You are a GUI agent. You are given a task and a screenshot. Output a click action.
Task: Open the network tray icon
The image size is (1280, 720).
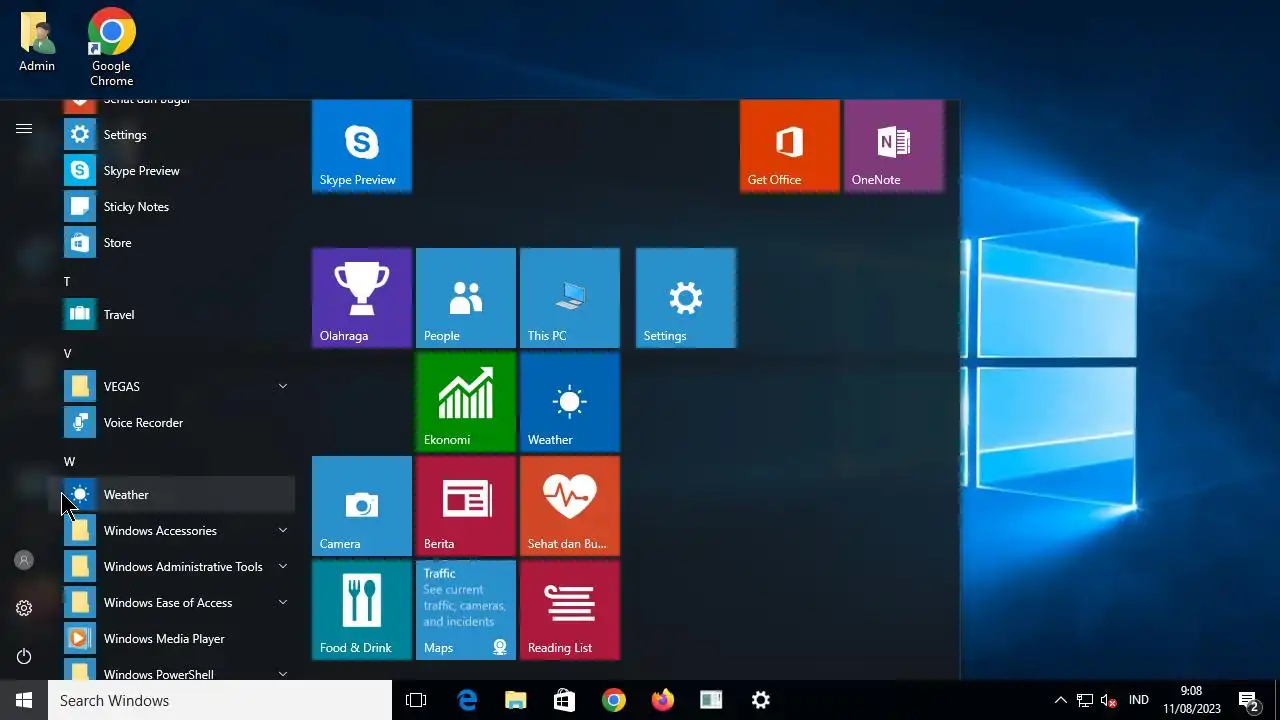[x=1085, y=700]
